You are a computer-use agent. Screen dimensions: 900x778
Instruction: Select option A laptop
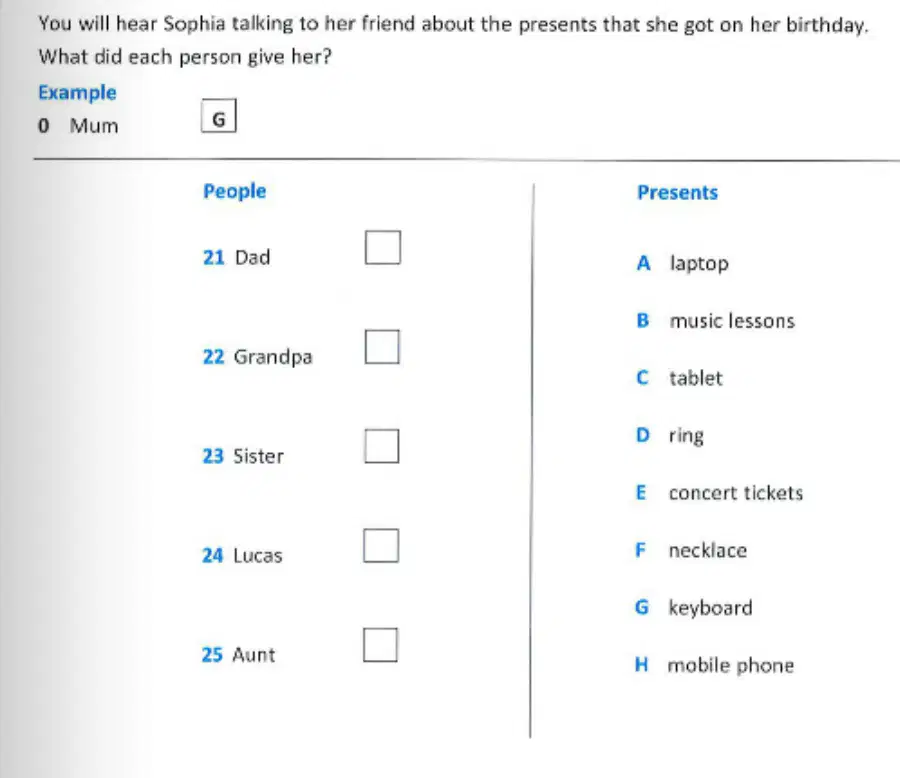(682, 264)
